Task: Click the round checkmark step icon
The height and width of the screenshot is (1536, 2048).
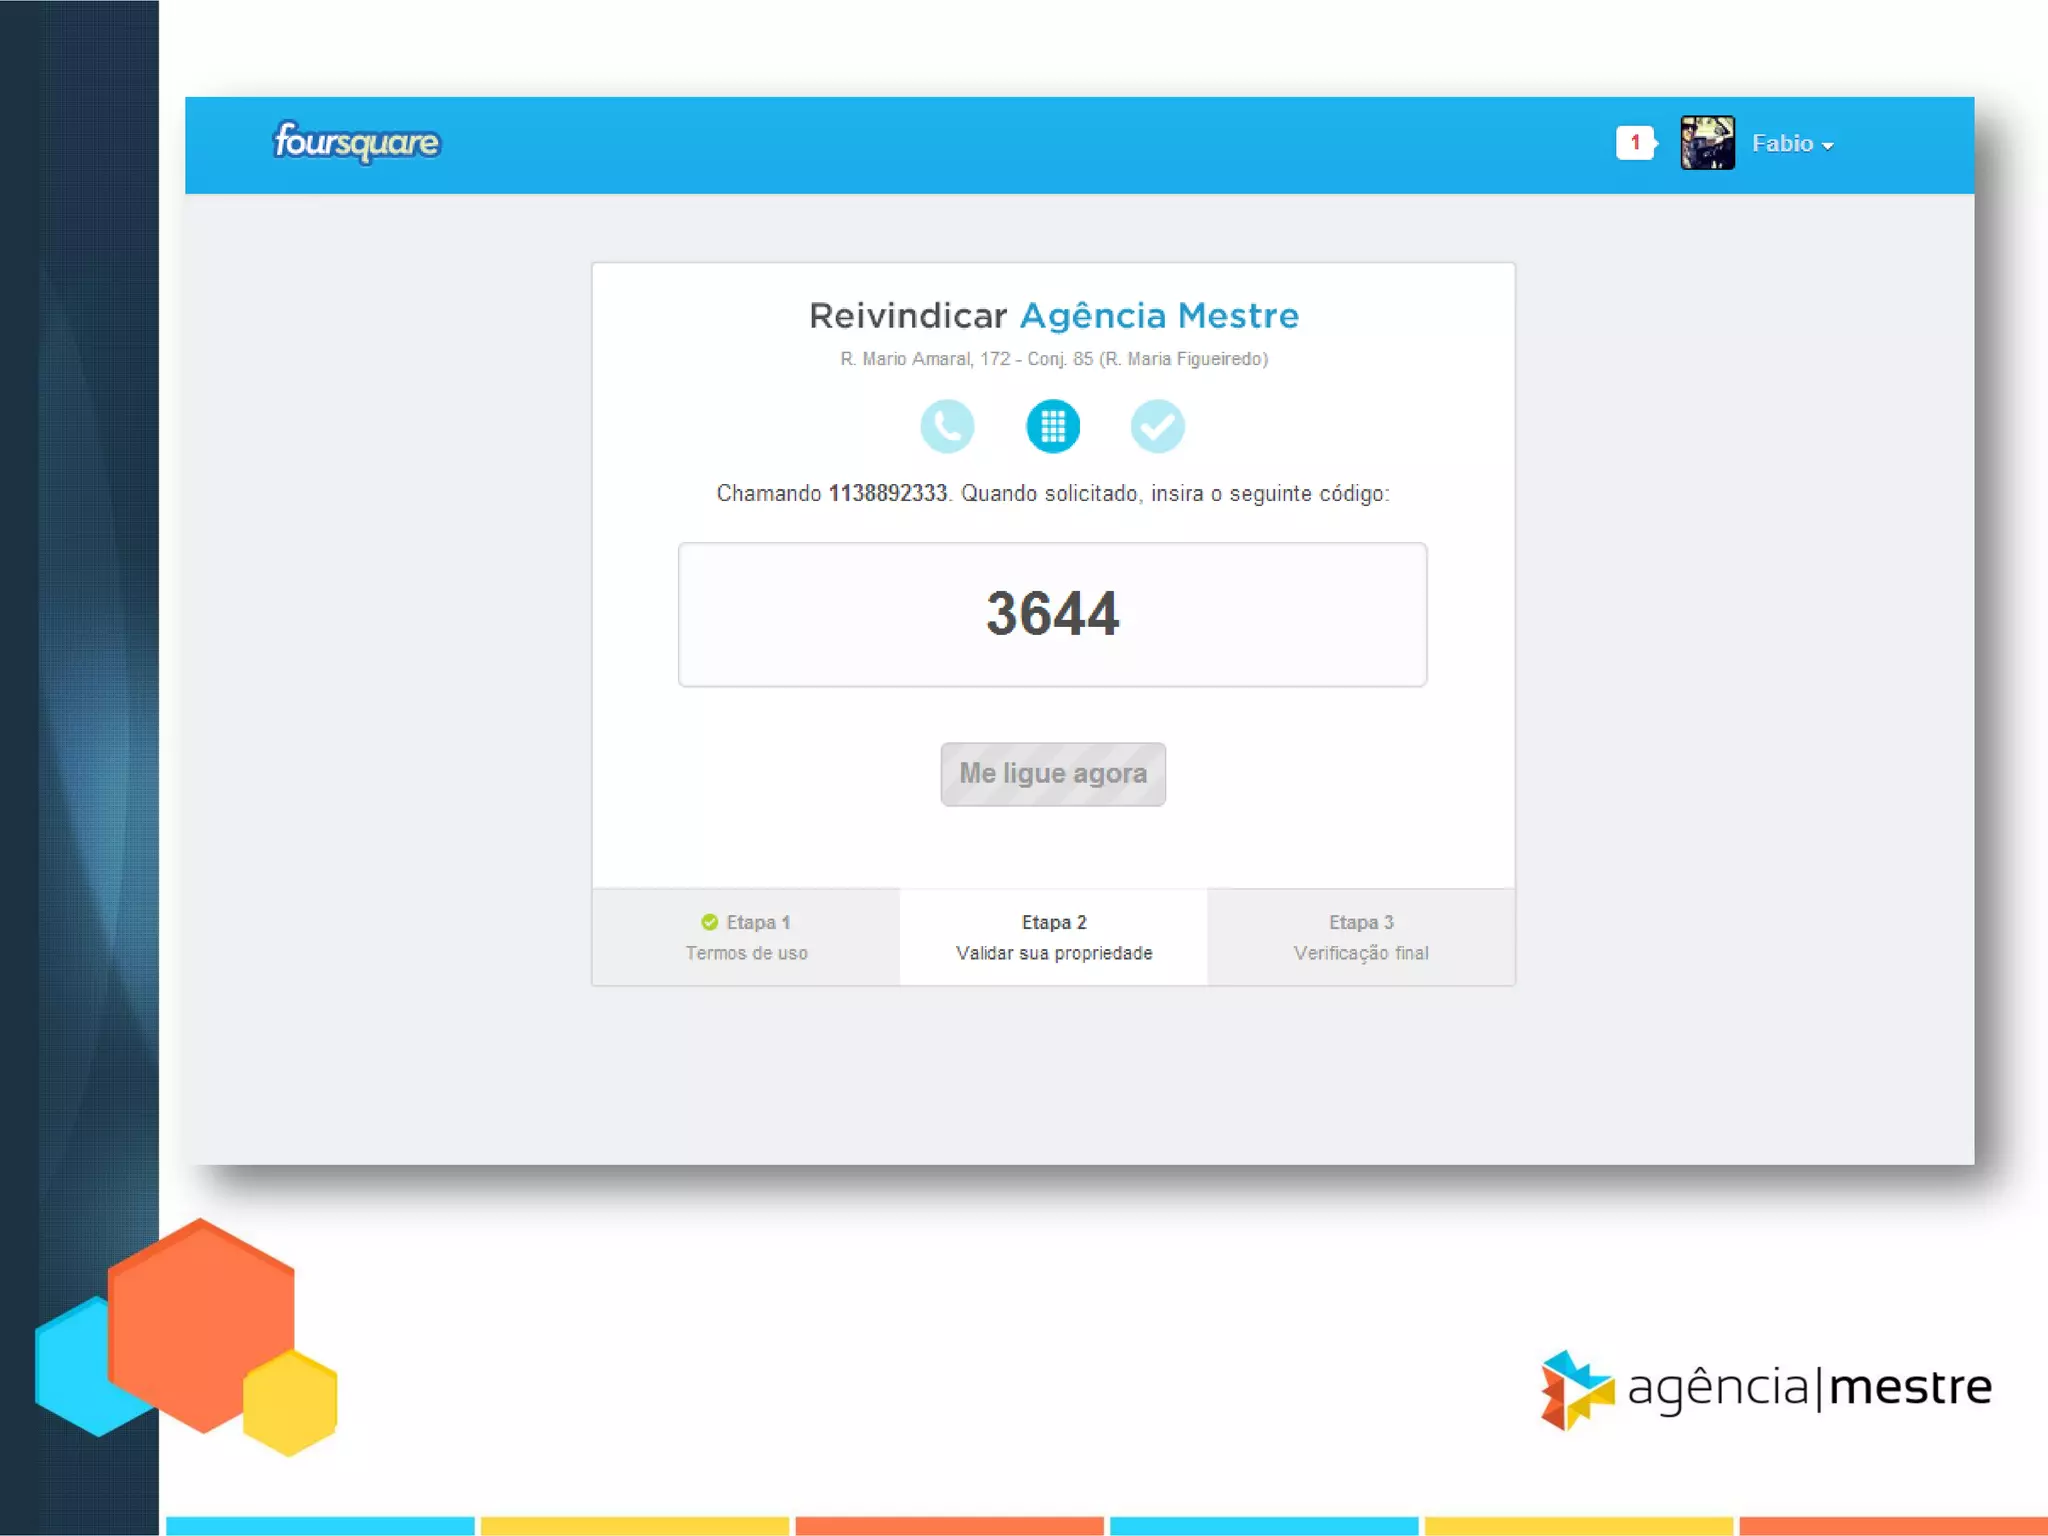Action: point(1157,427)
